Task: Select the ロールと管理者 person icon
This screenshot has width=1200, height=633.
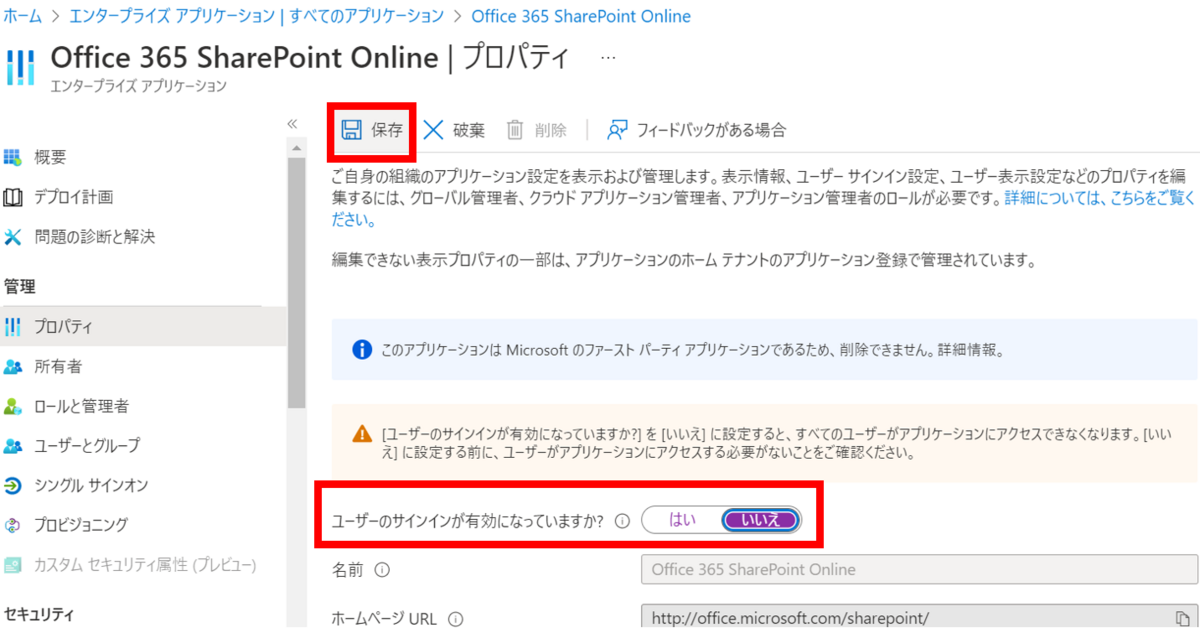Action: point(13,407)
